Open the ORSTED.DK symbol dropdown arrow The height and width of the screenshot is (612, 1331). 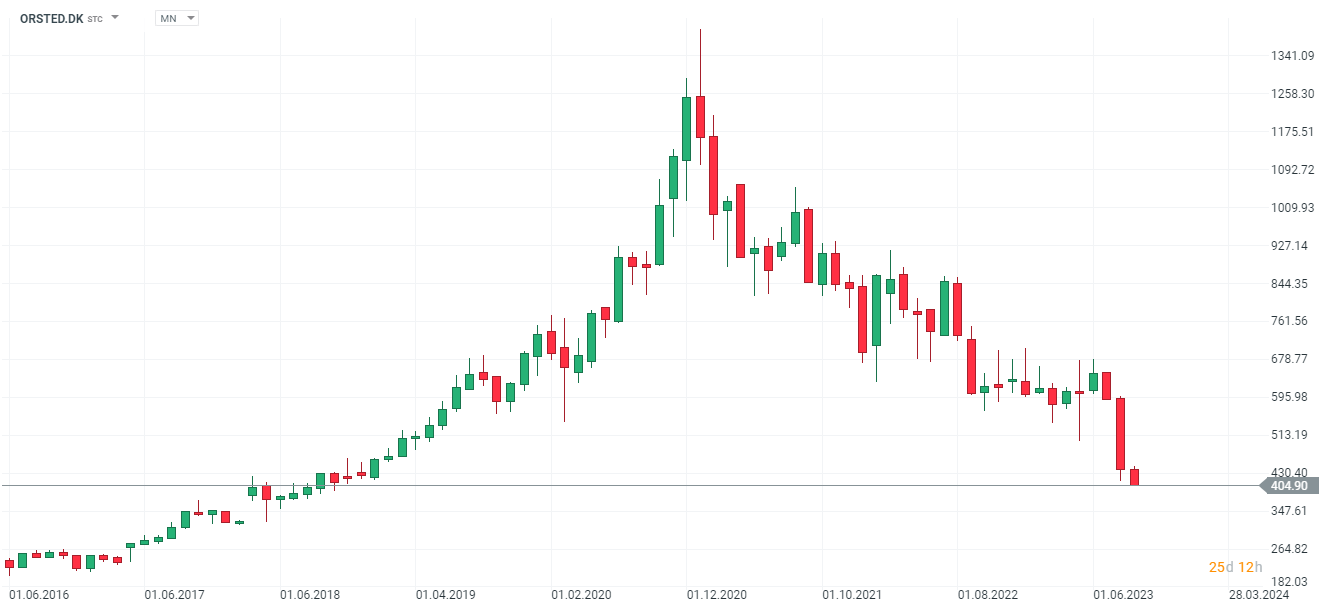tap(115, 18)
